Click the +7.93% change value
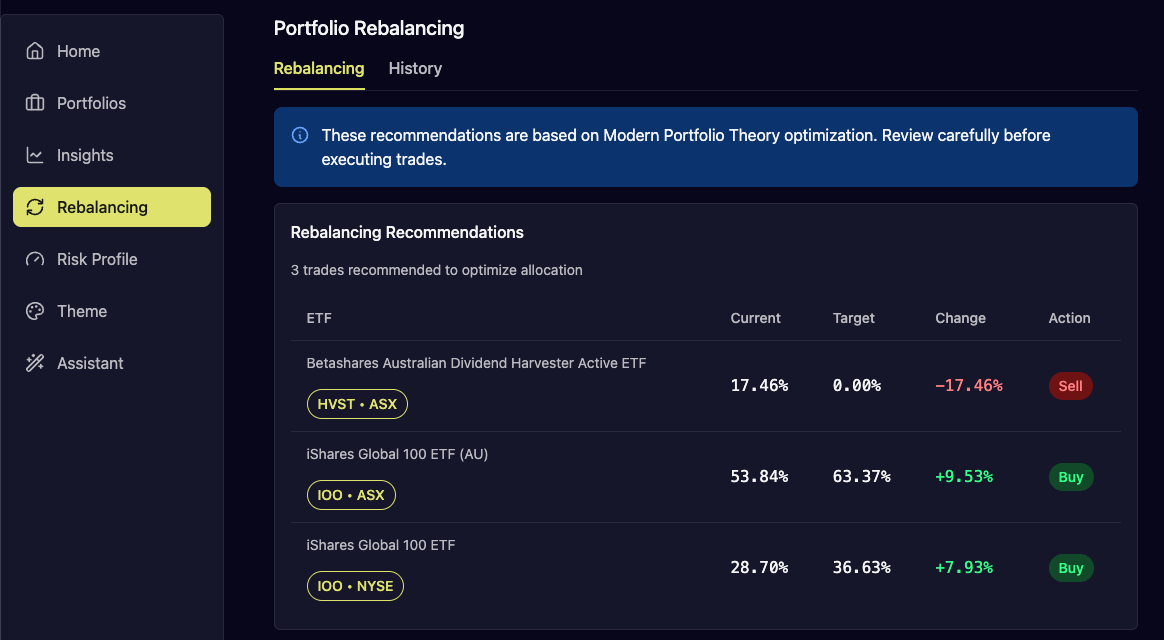 [x=964, y=567]
